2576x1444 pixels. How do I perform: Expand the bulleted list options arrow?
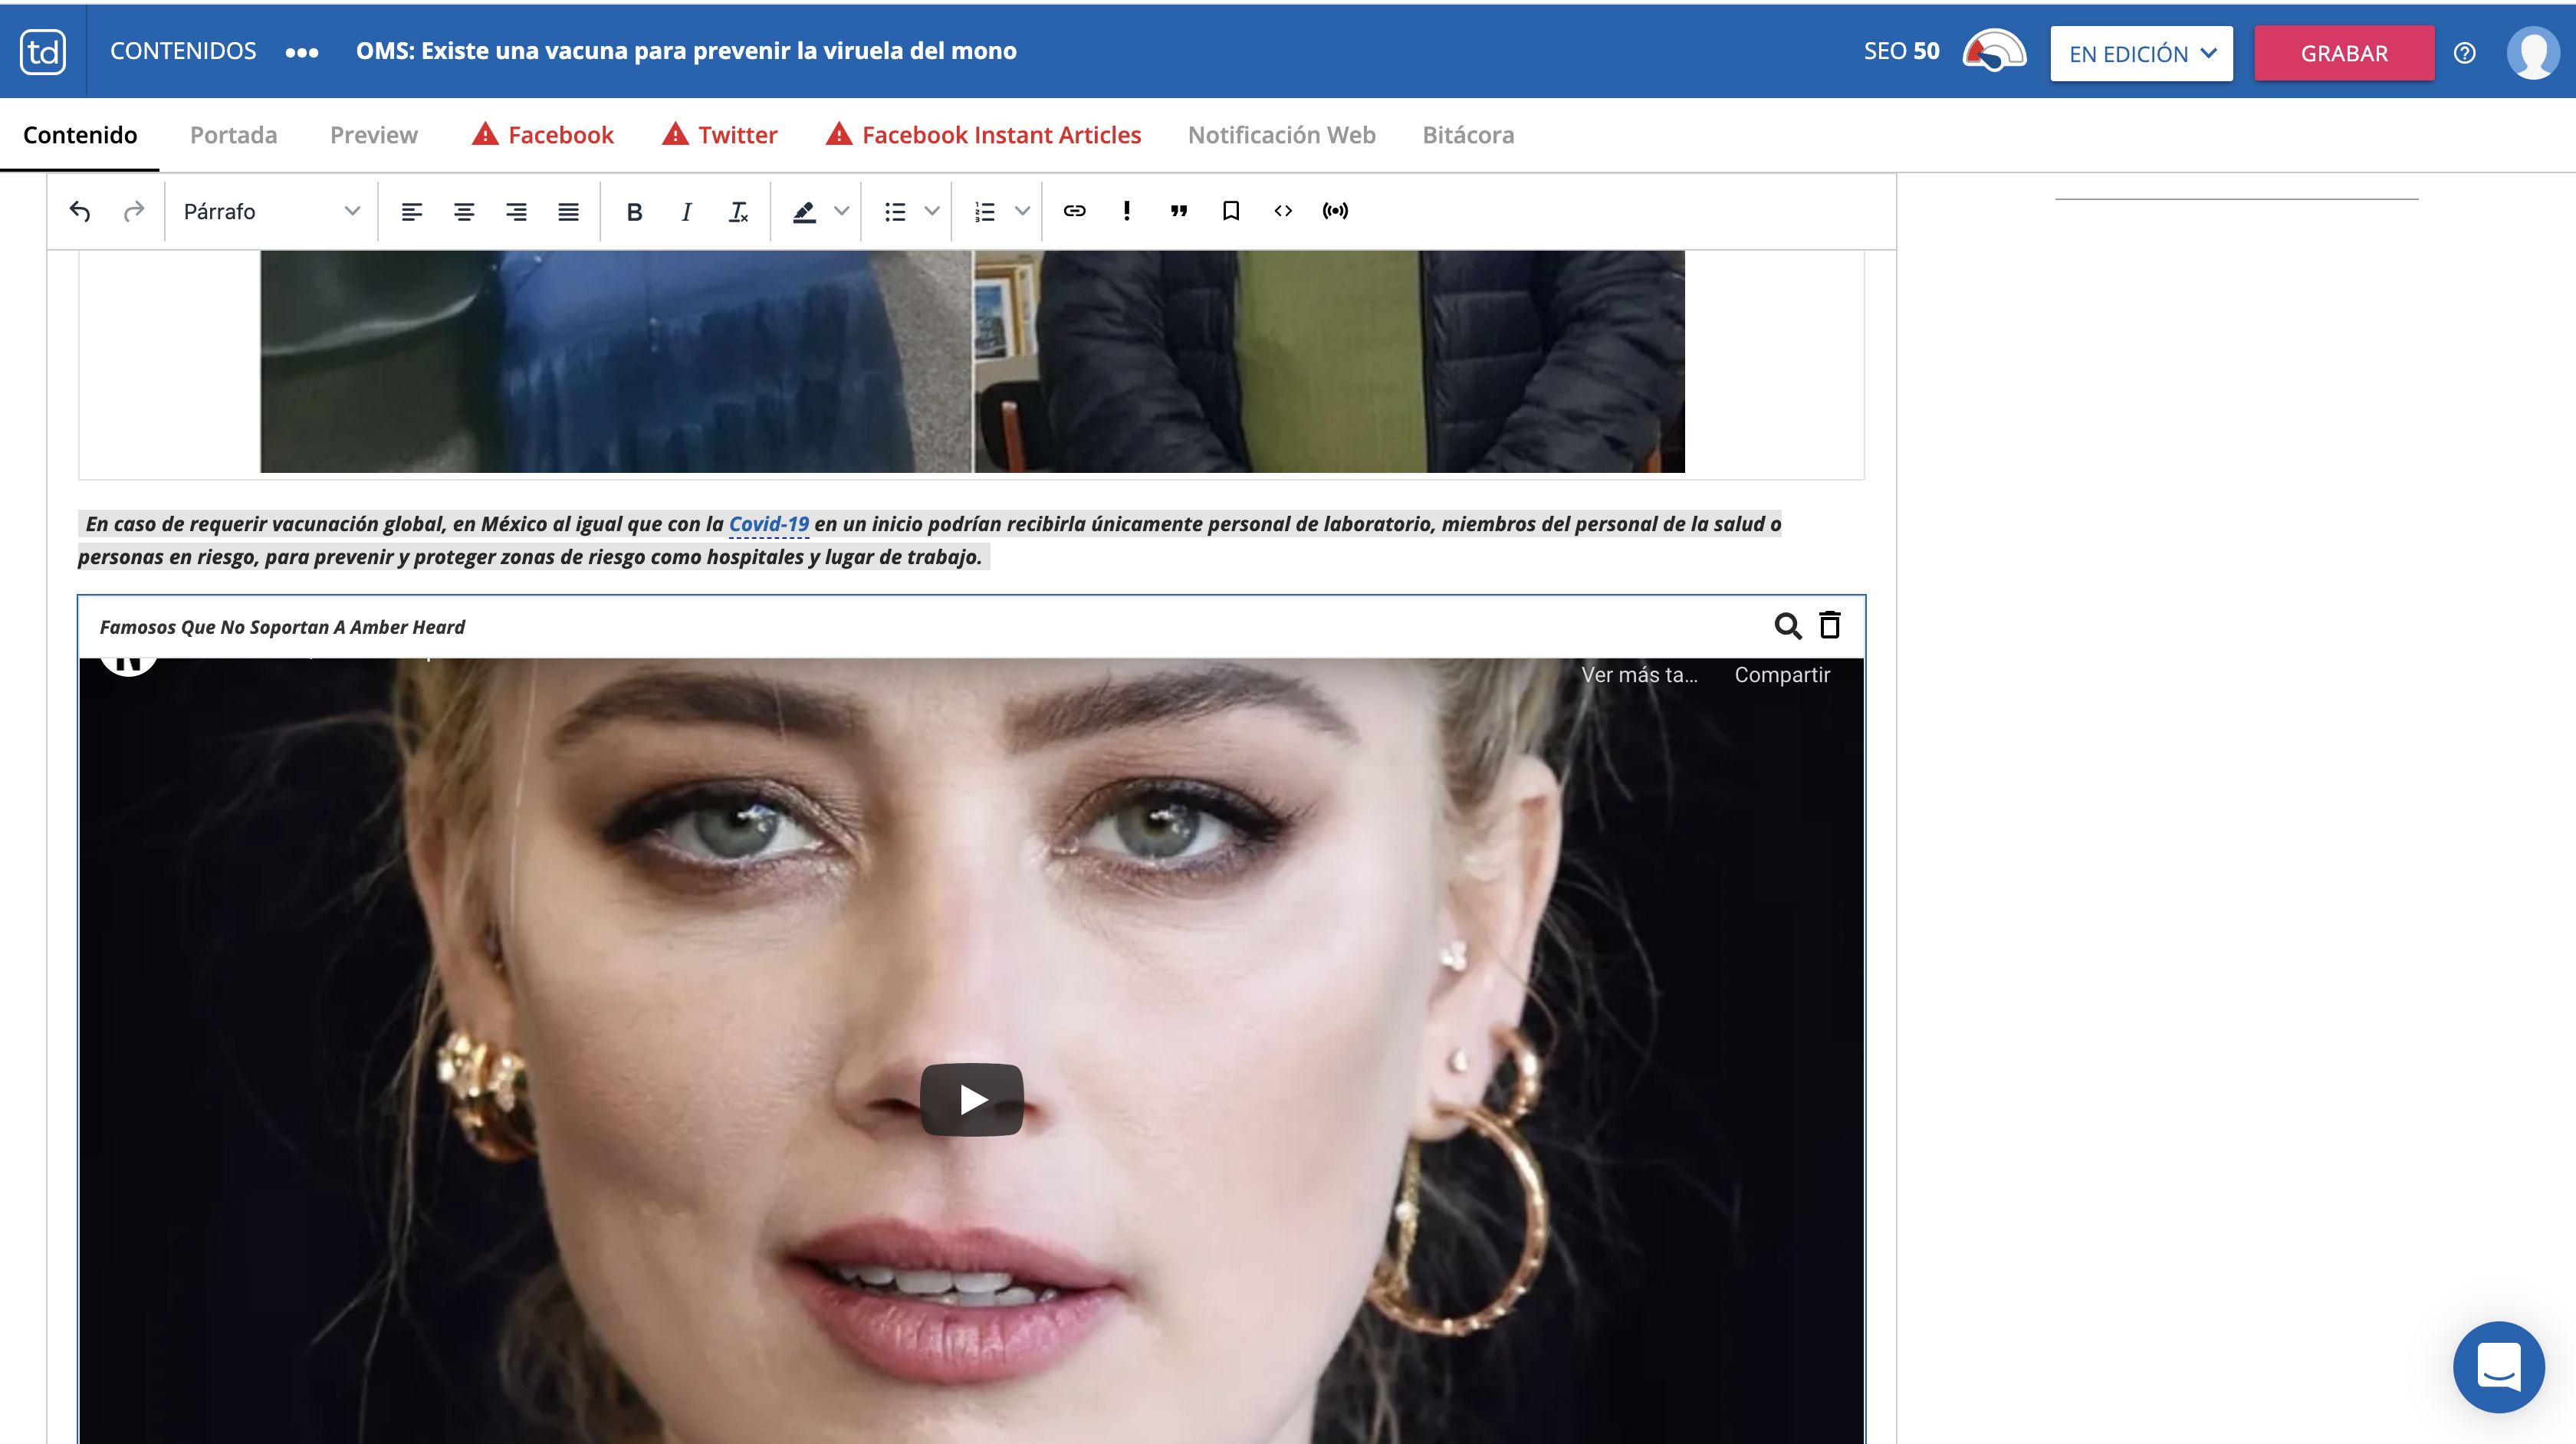pos(932,211)
